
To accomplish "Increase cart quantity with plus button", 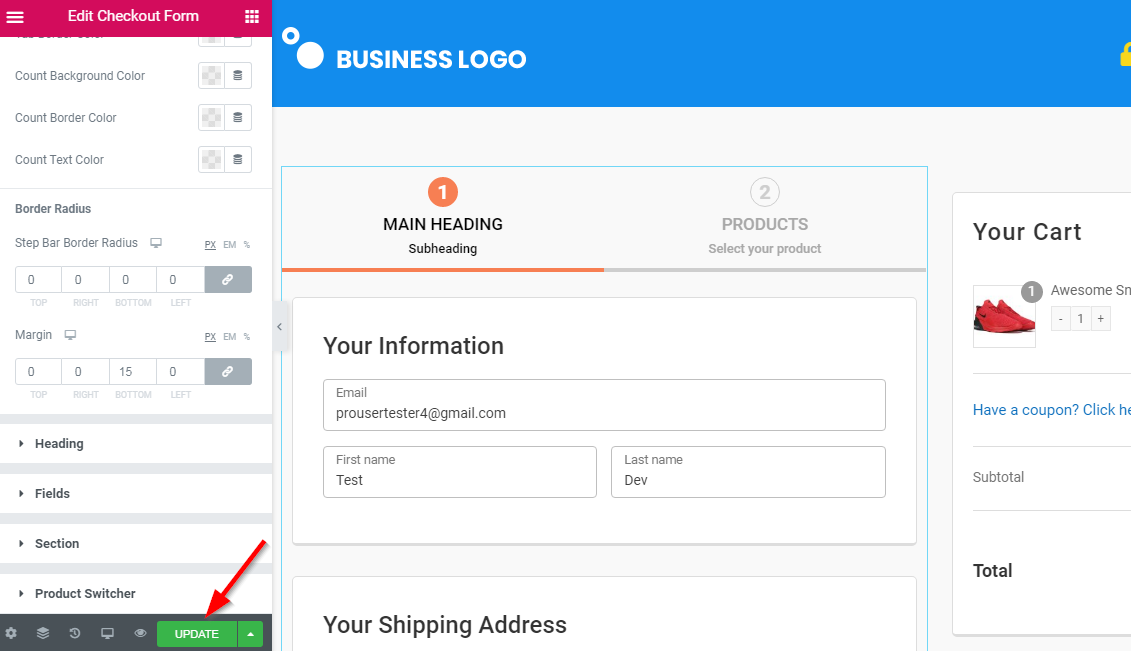I will (1101, 319).
